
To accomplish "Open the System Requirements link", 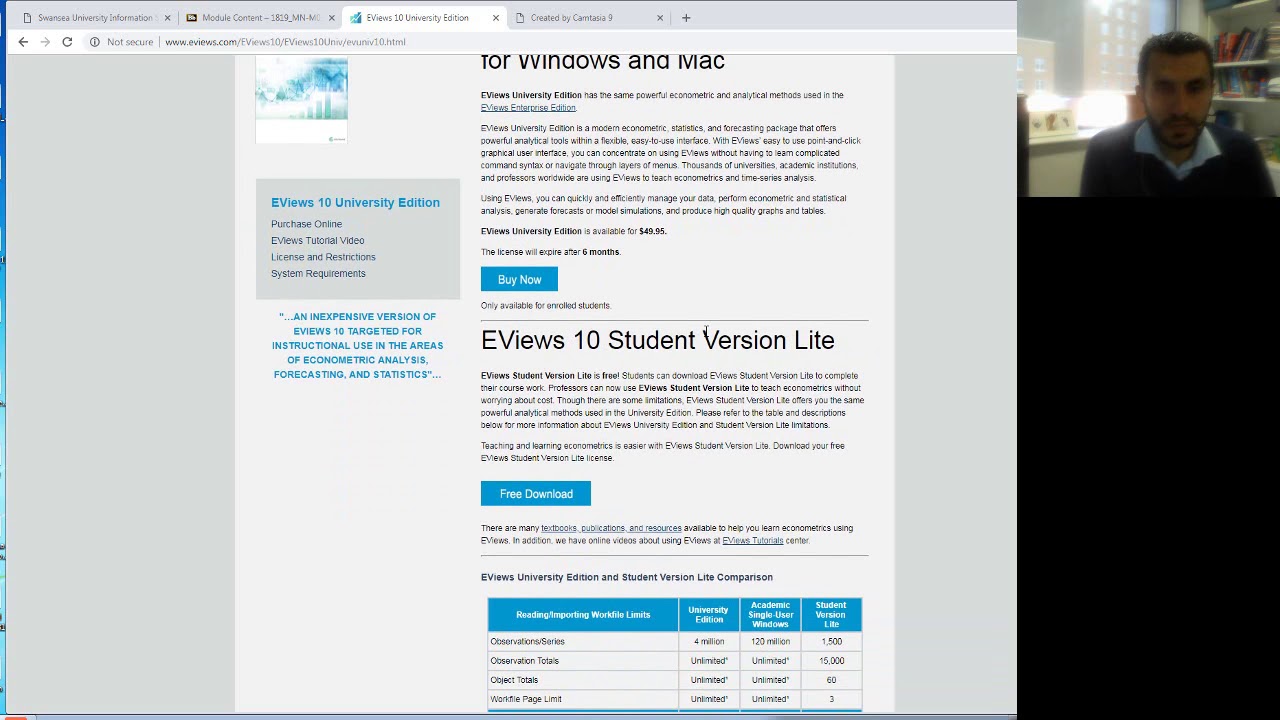I will coord(318,273).
